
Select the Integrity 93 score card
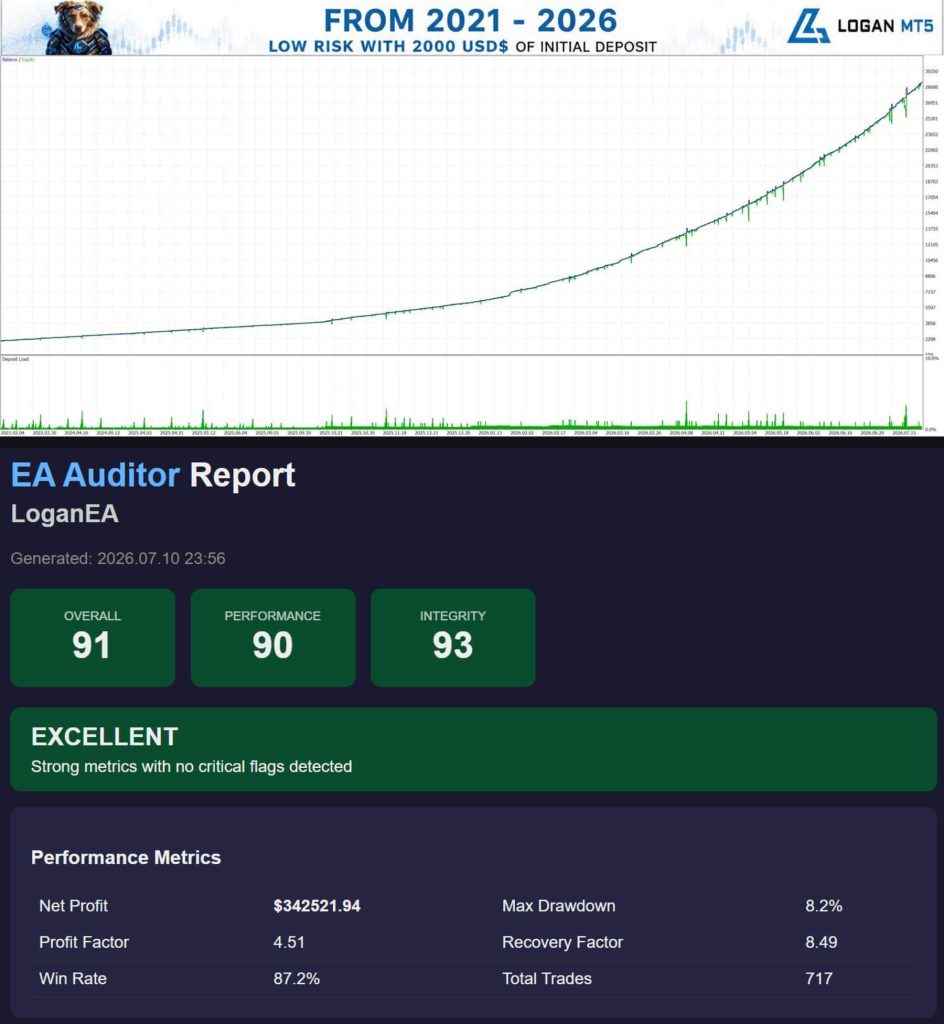pyautogui.click(x=453, y=637)
